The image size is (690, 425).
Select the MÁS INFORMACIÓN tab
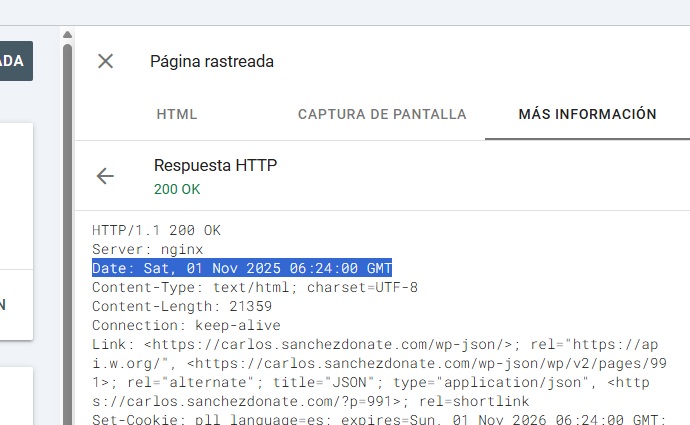pos(587,114)
